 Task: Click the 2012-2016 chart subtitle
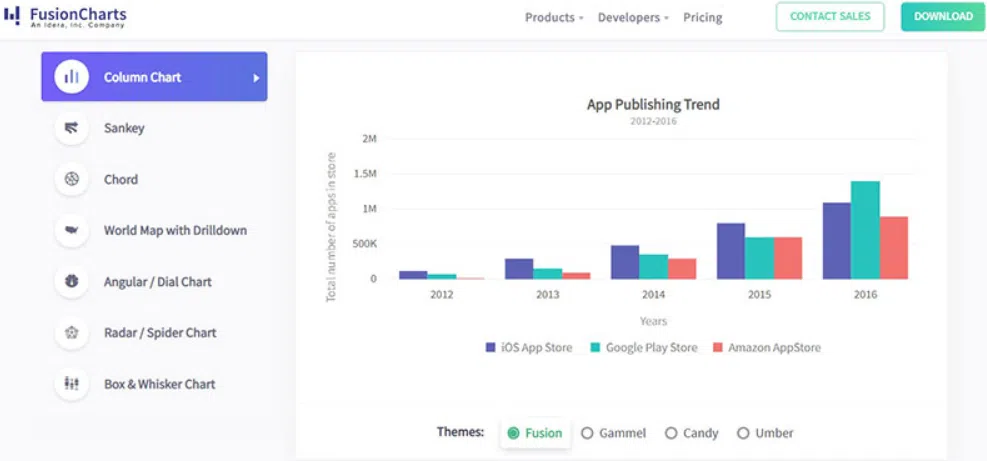pyautogui.click(x=653, y=121)
